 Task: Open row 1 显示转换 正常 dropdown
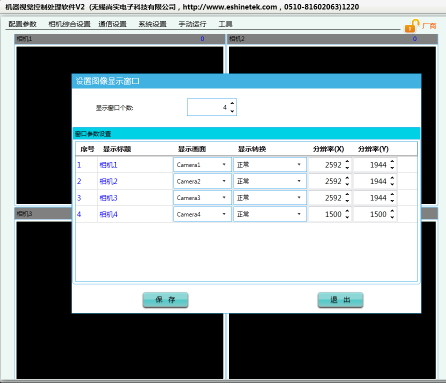[270, 165]
